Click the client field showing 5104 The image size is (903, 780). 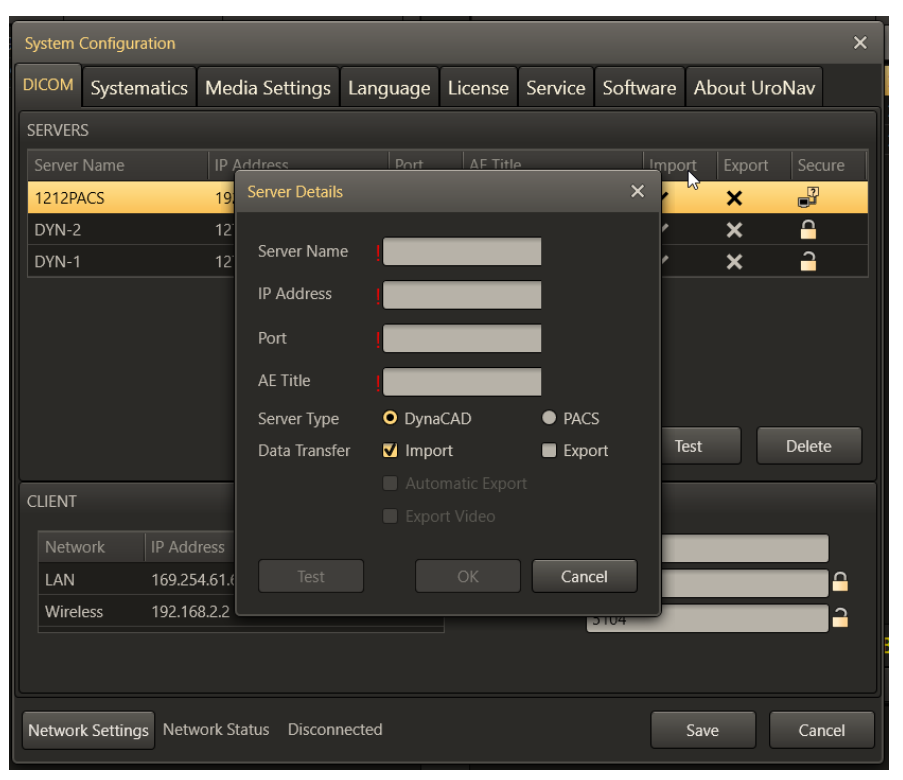click(707, 619)
